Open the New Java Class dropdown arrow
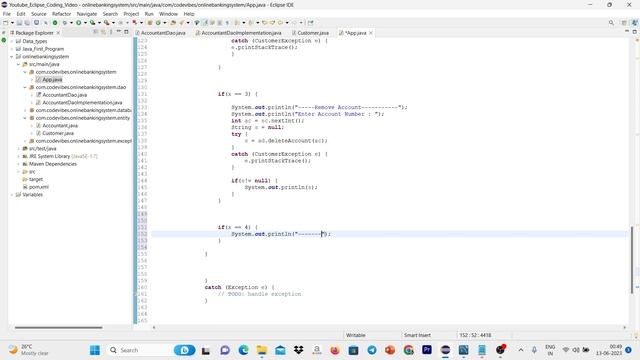The width and height of the screenshot is (640, 360). click(164, 22)
